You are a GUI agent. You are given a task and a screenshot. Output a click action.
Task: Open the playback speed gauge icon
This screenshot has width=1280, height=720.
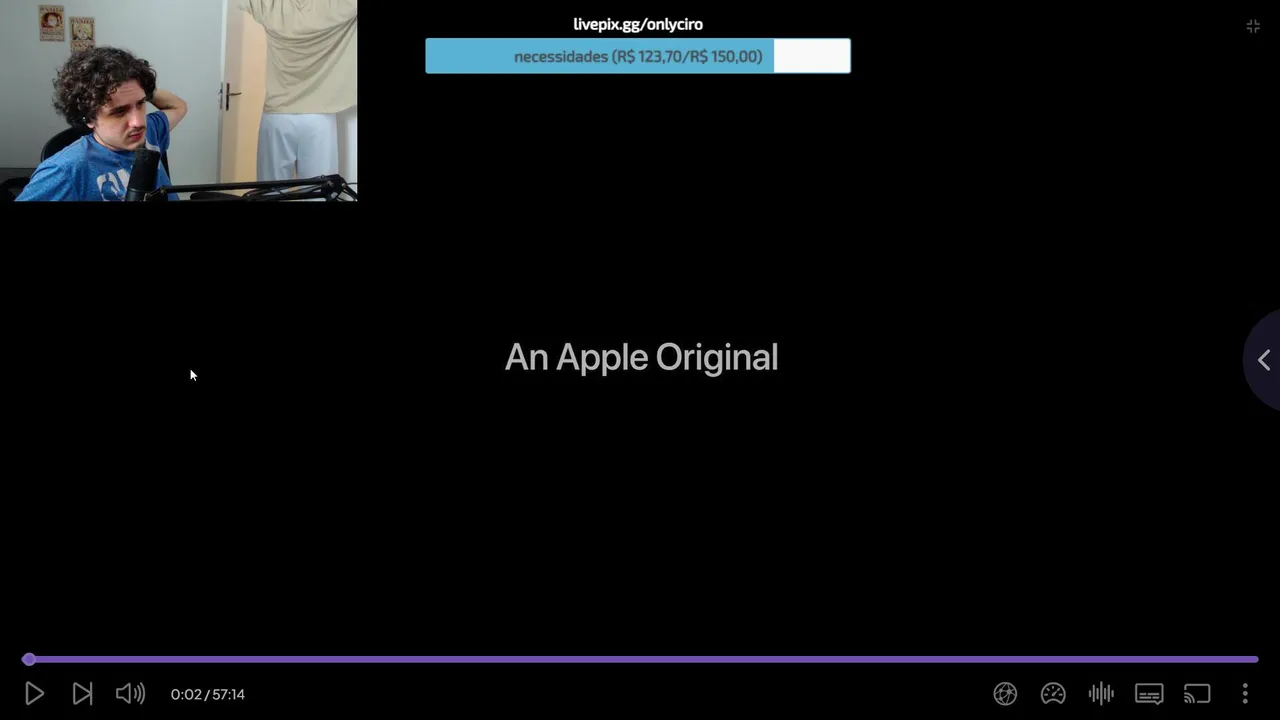(1053, 693)
